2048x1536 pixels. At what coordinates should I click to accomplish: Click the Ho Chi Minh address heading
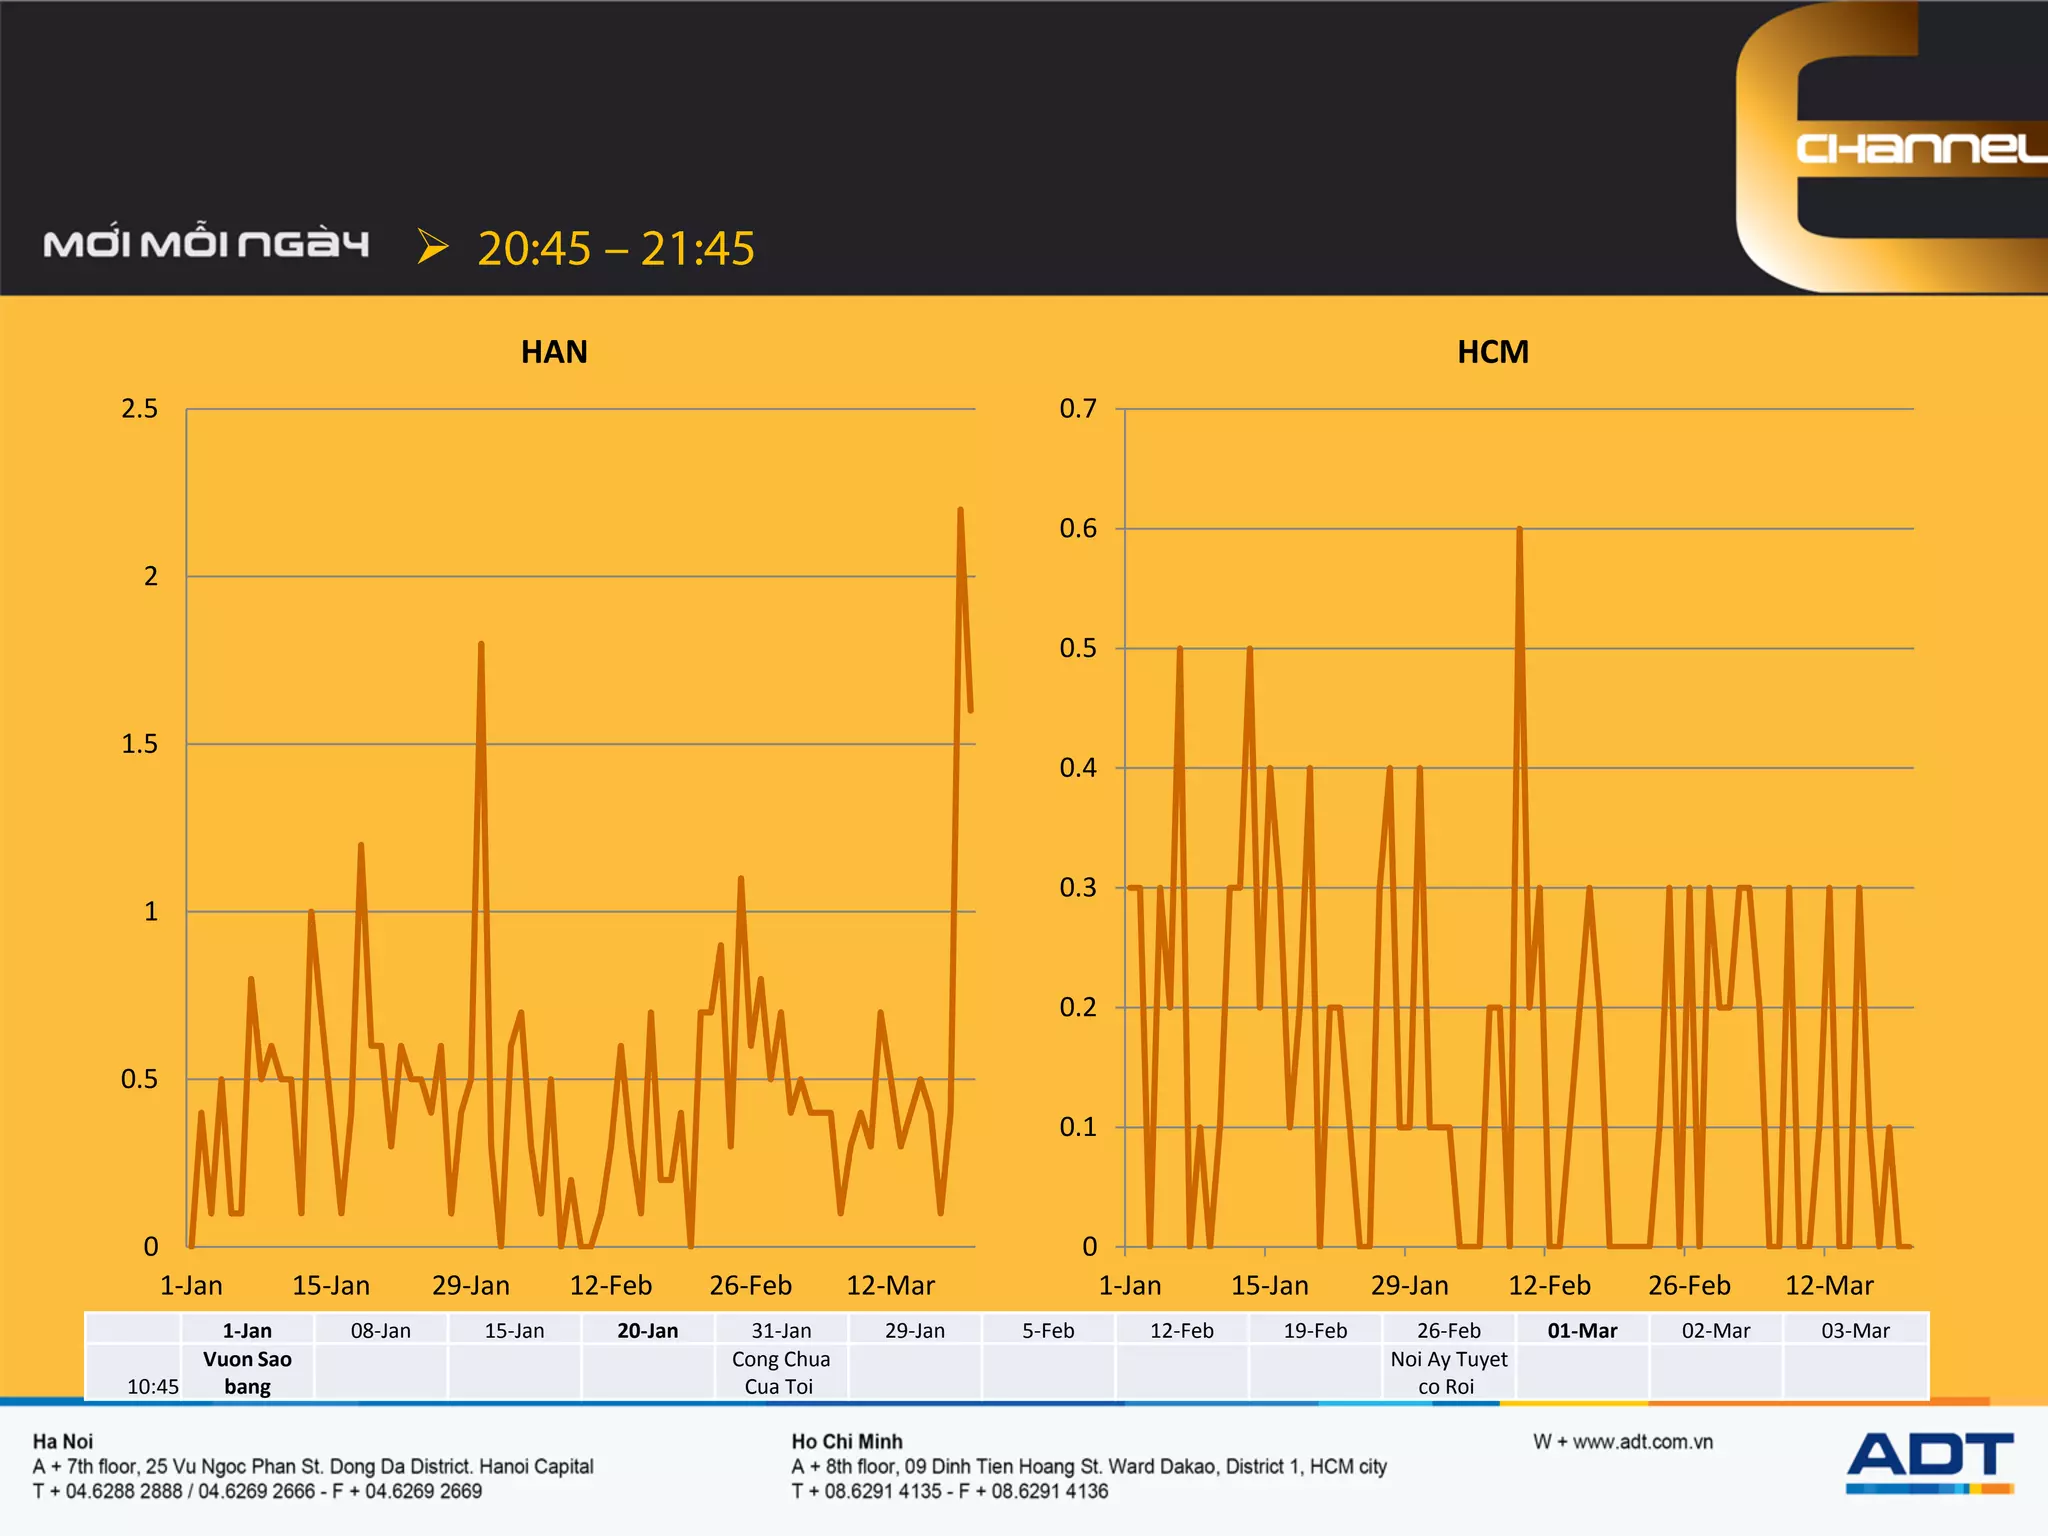point(847,1441)
